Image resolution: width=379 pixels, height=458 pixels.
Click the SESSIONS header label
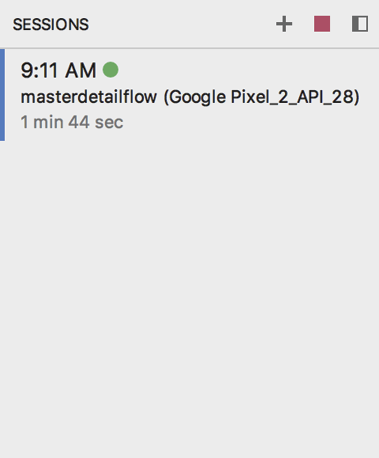pos(51,24)
